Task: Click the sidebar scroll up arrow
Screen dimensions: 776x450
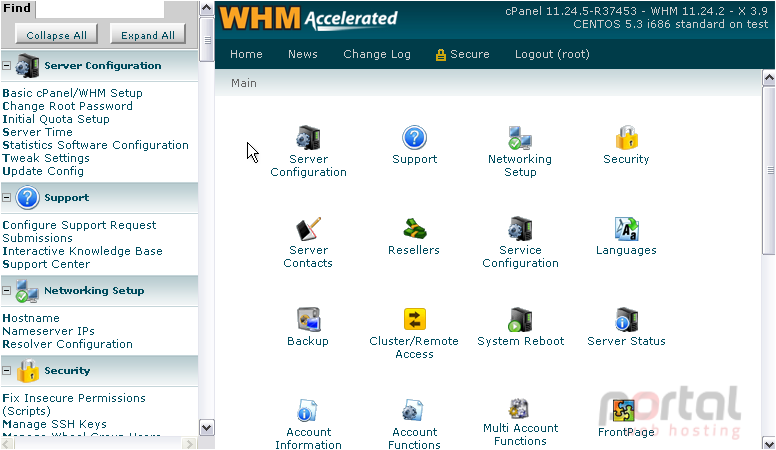Action: pyautogui.click(x=206, y=8)
